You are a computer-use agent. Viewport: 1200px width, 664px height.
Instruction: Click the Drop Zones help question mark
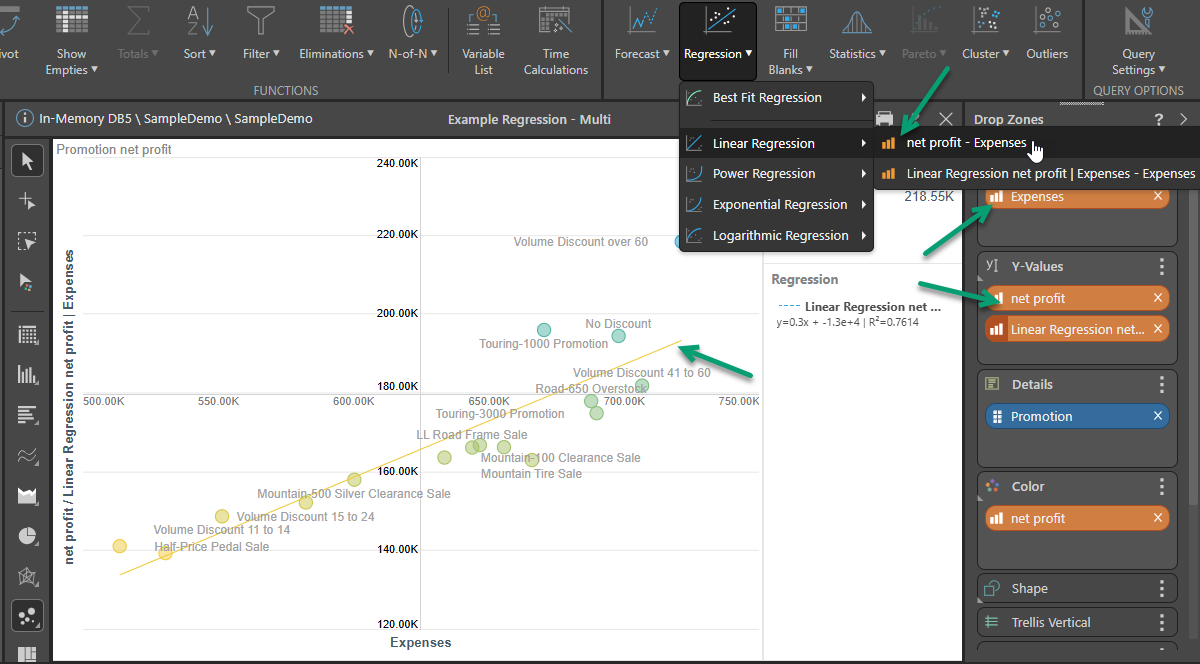point(1159,120)
